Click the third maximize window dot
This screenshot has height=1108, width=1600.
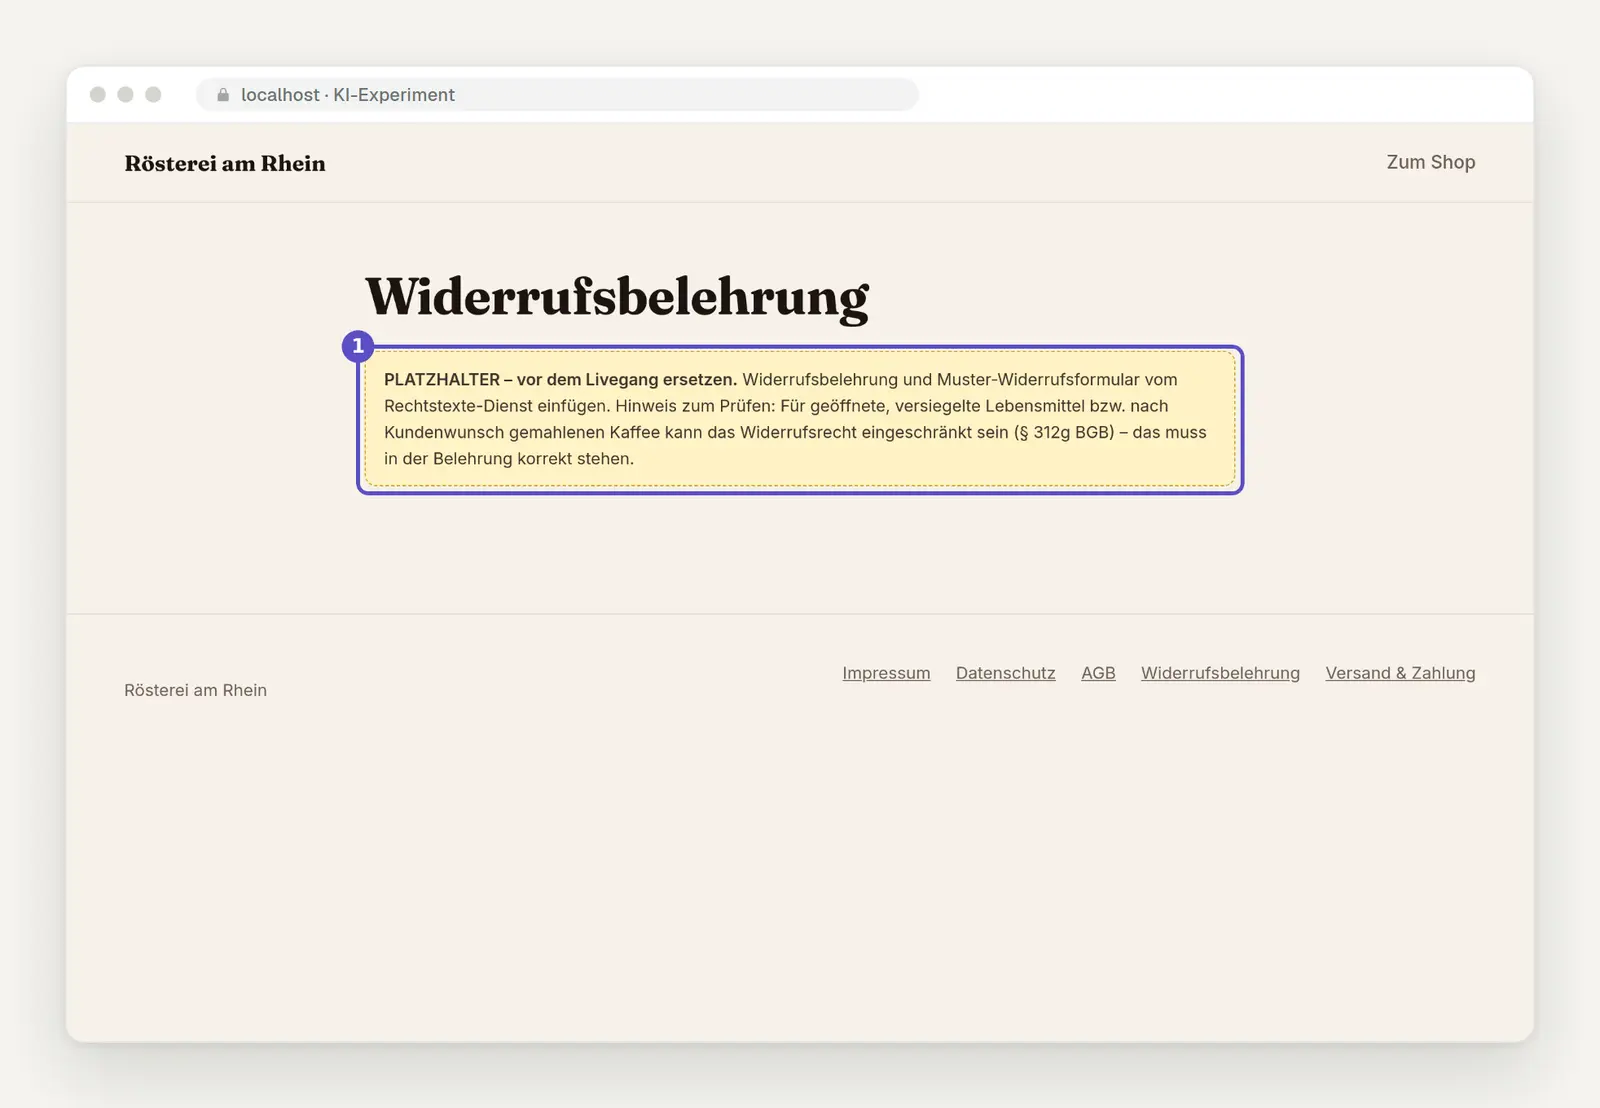(153, 94)
